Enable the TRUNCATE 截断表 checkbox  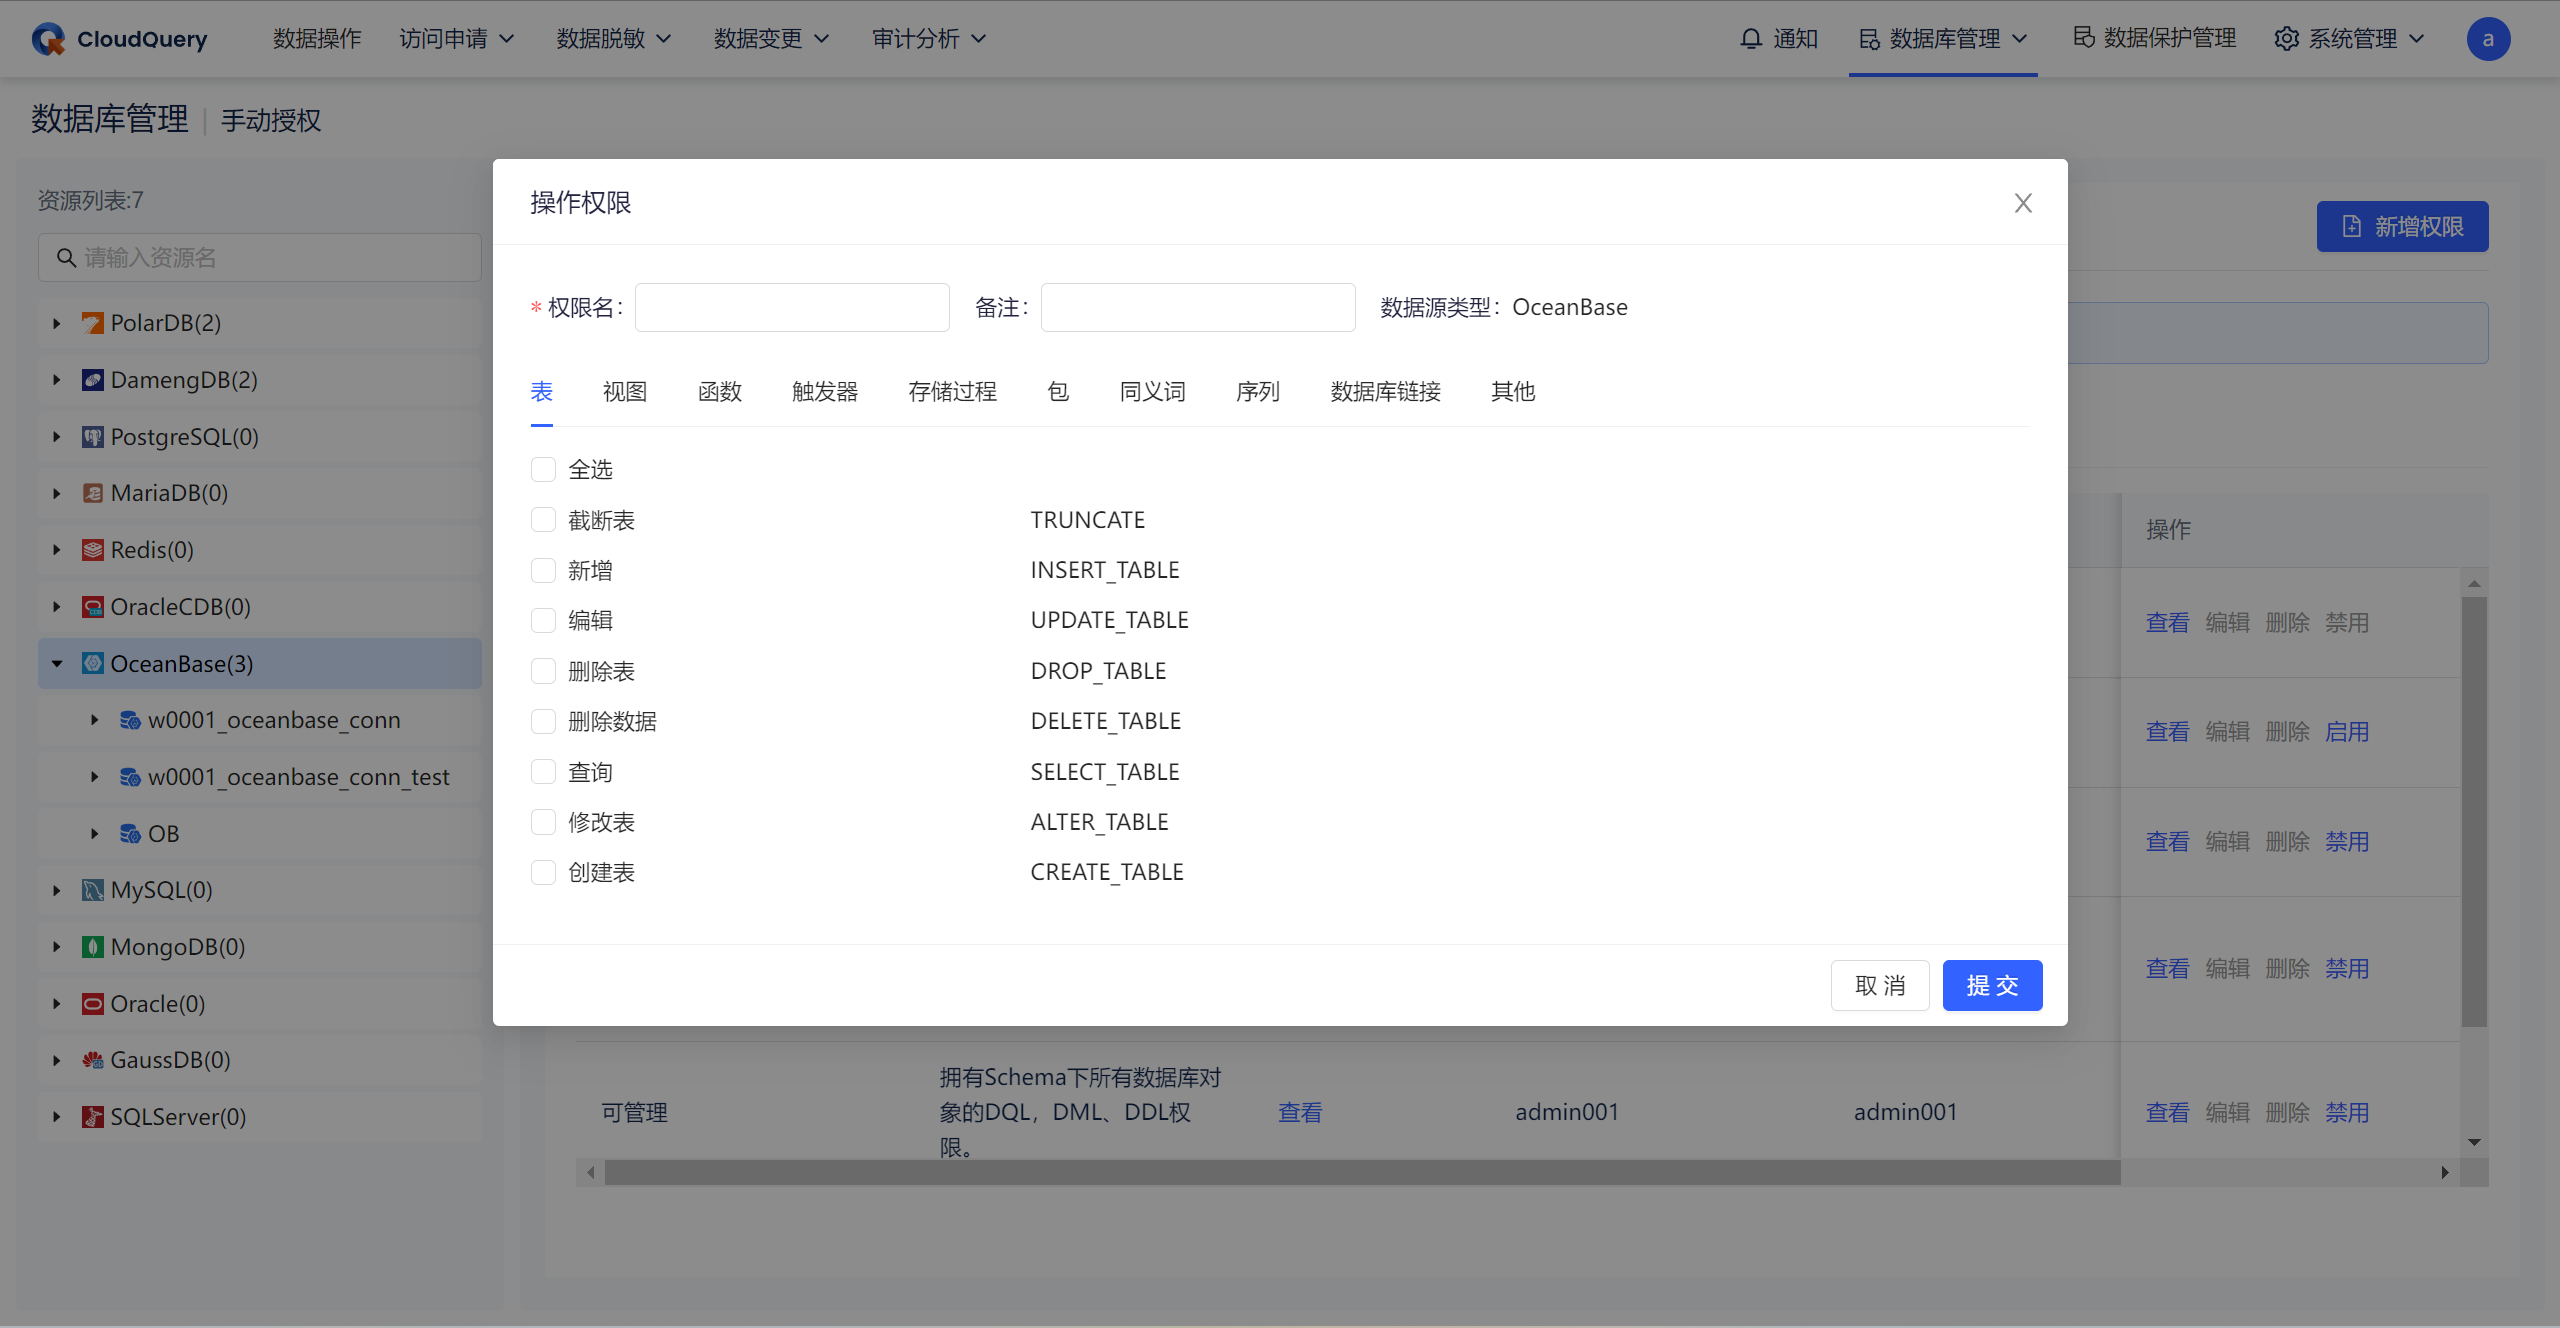pos(543,520)
